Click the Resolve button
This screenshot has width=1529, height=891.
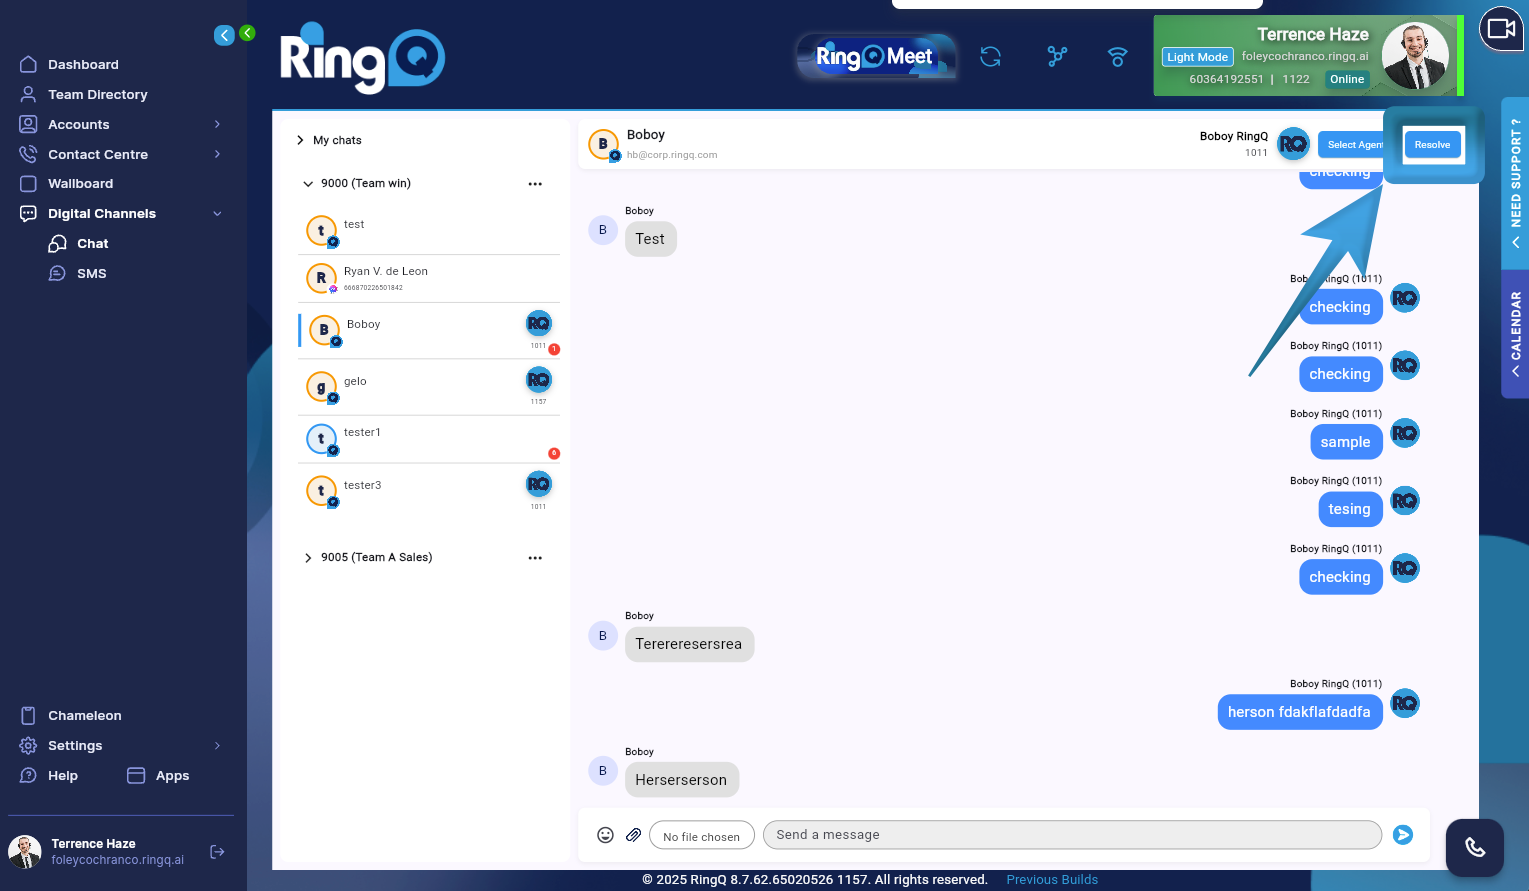click(1433, 144)
